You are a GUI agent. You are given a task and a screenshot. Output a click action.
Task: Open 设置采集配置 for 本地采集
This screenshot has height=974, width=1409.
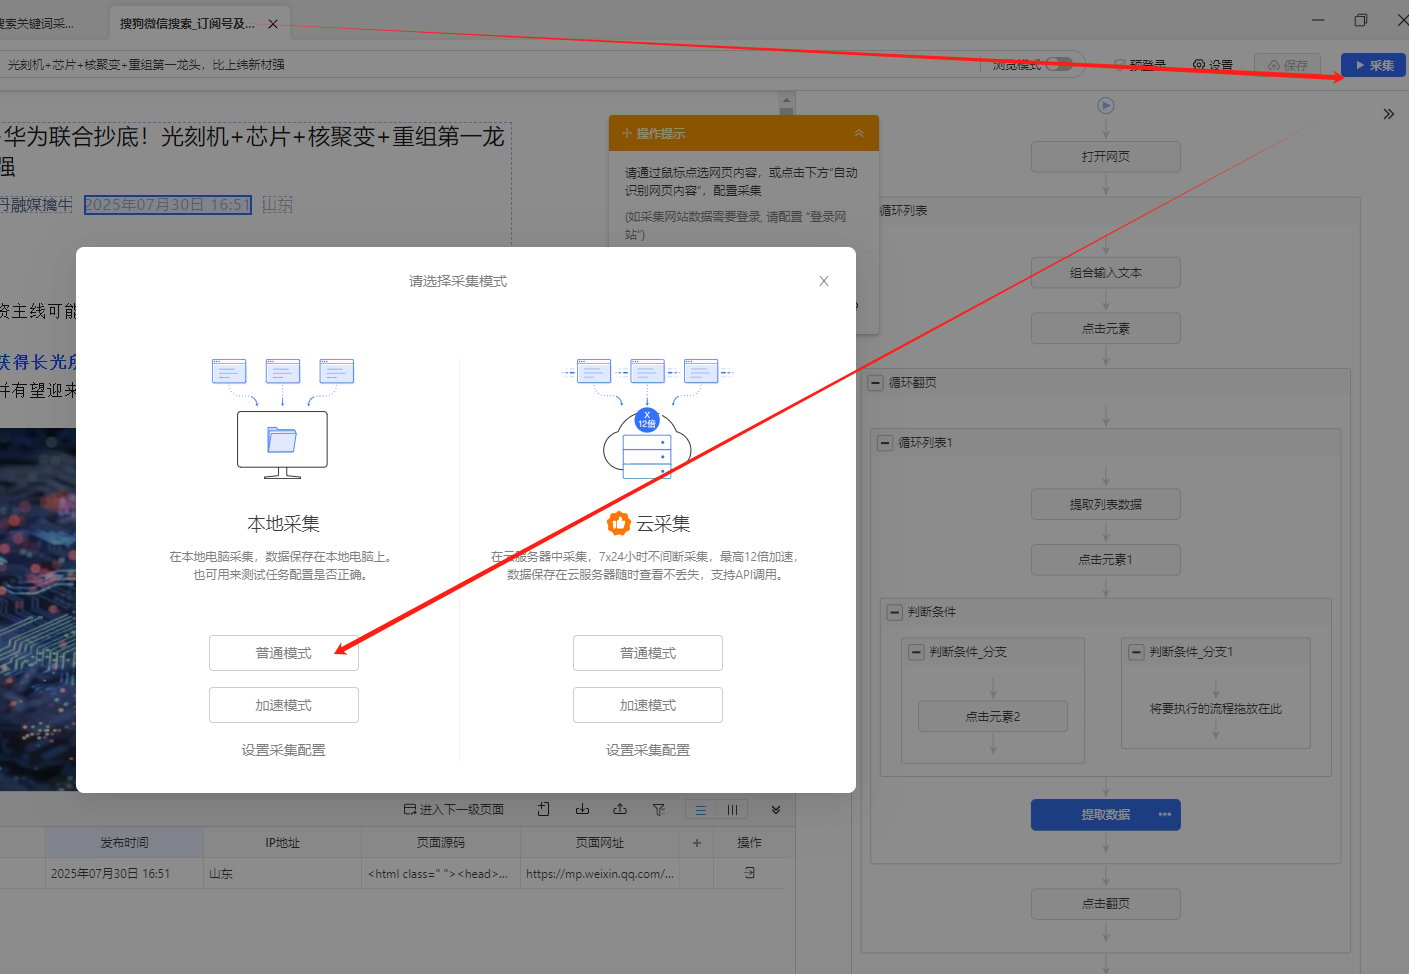click(x=284, y=750)
